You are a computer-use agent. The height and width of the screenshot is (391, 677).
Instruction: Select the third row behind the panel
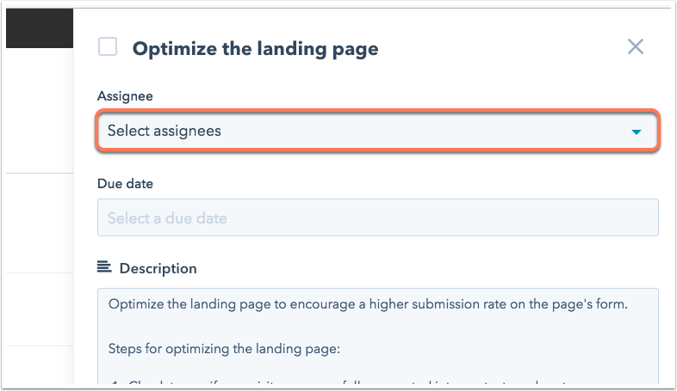click(x=39, y=309)
